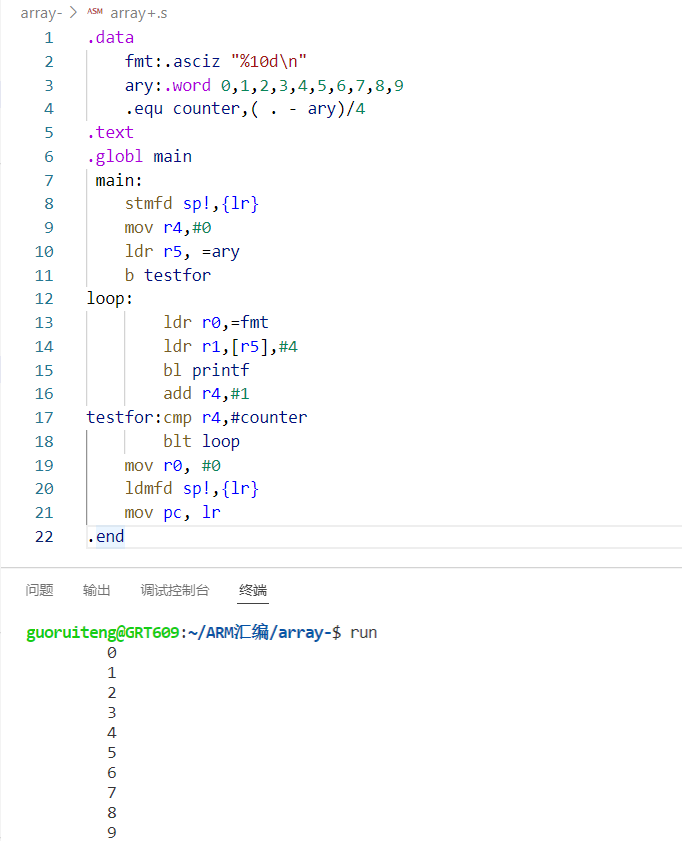
Task: Place cursor on .end directive
Action: click(x=106, y=536)
